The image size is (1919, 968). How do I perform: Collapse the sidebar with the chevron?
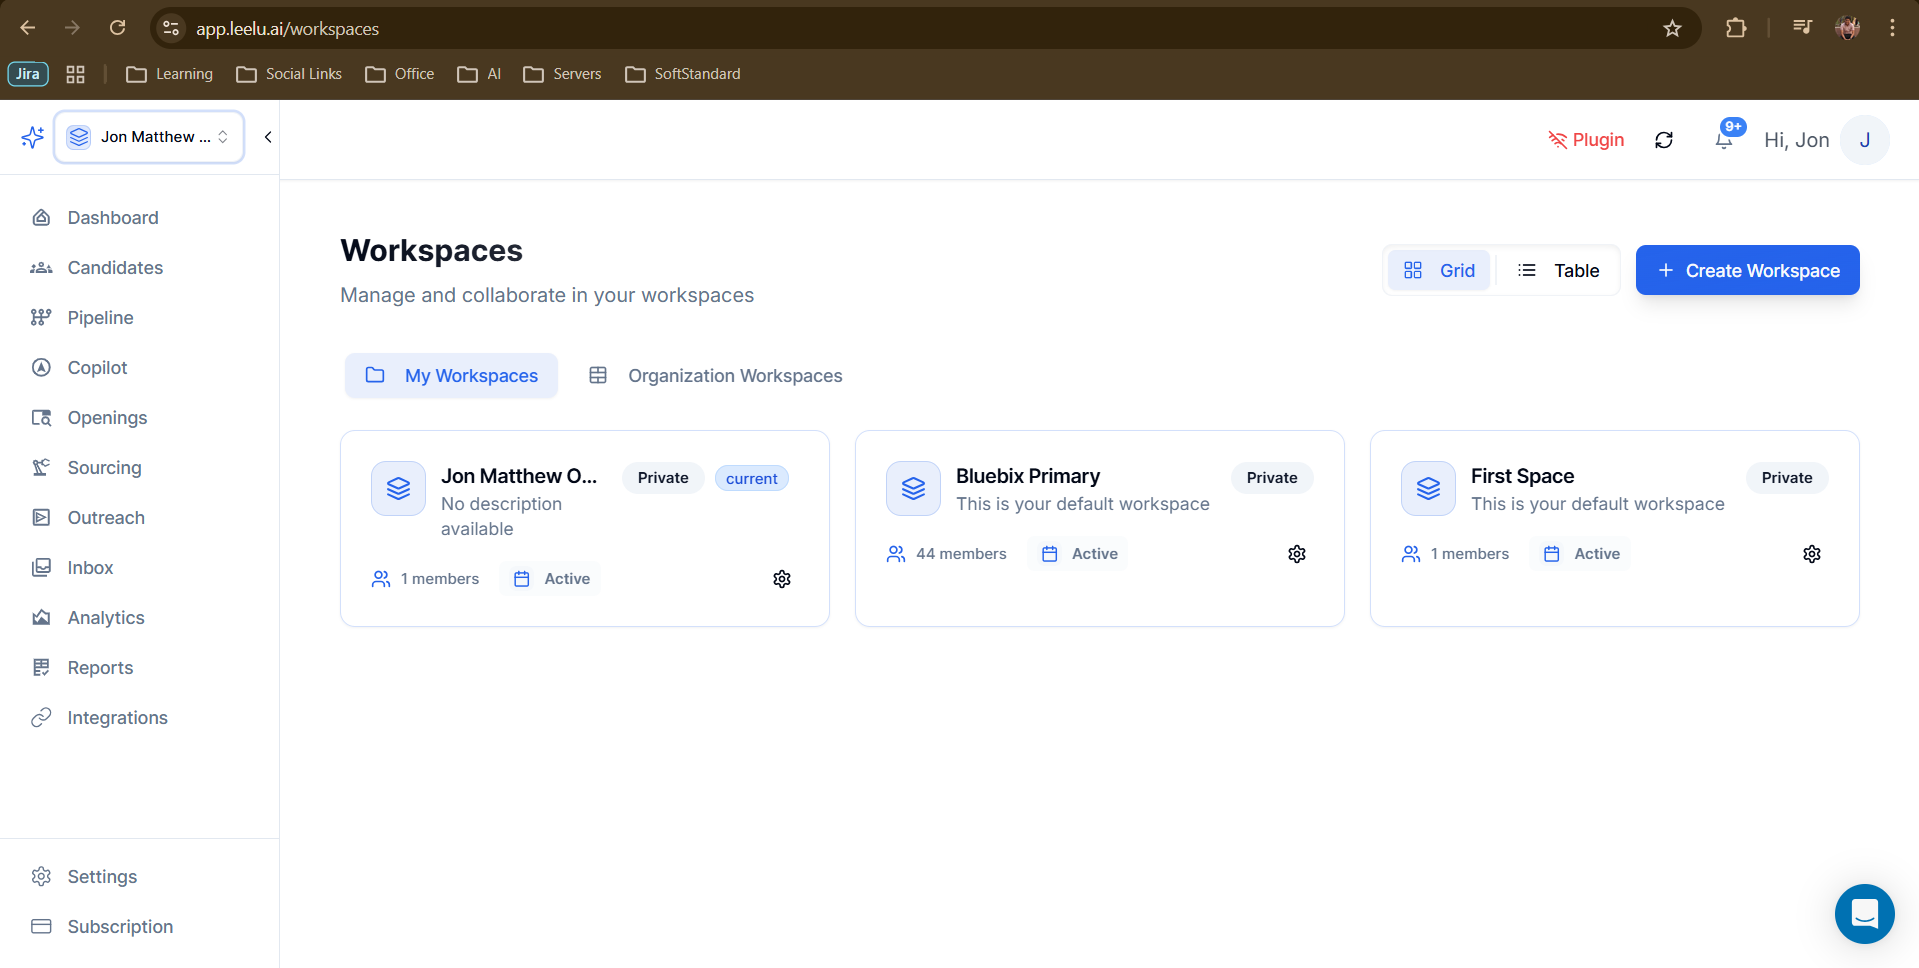[x=268, y=137]
